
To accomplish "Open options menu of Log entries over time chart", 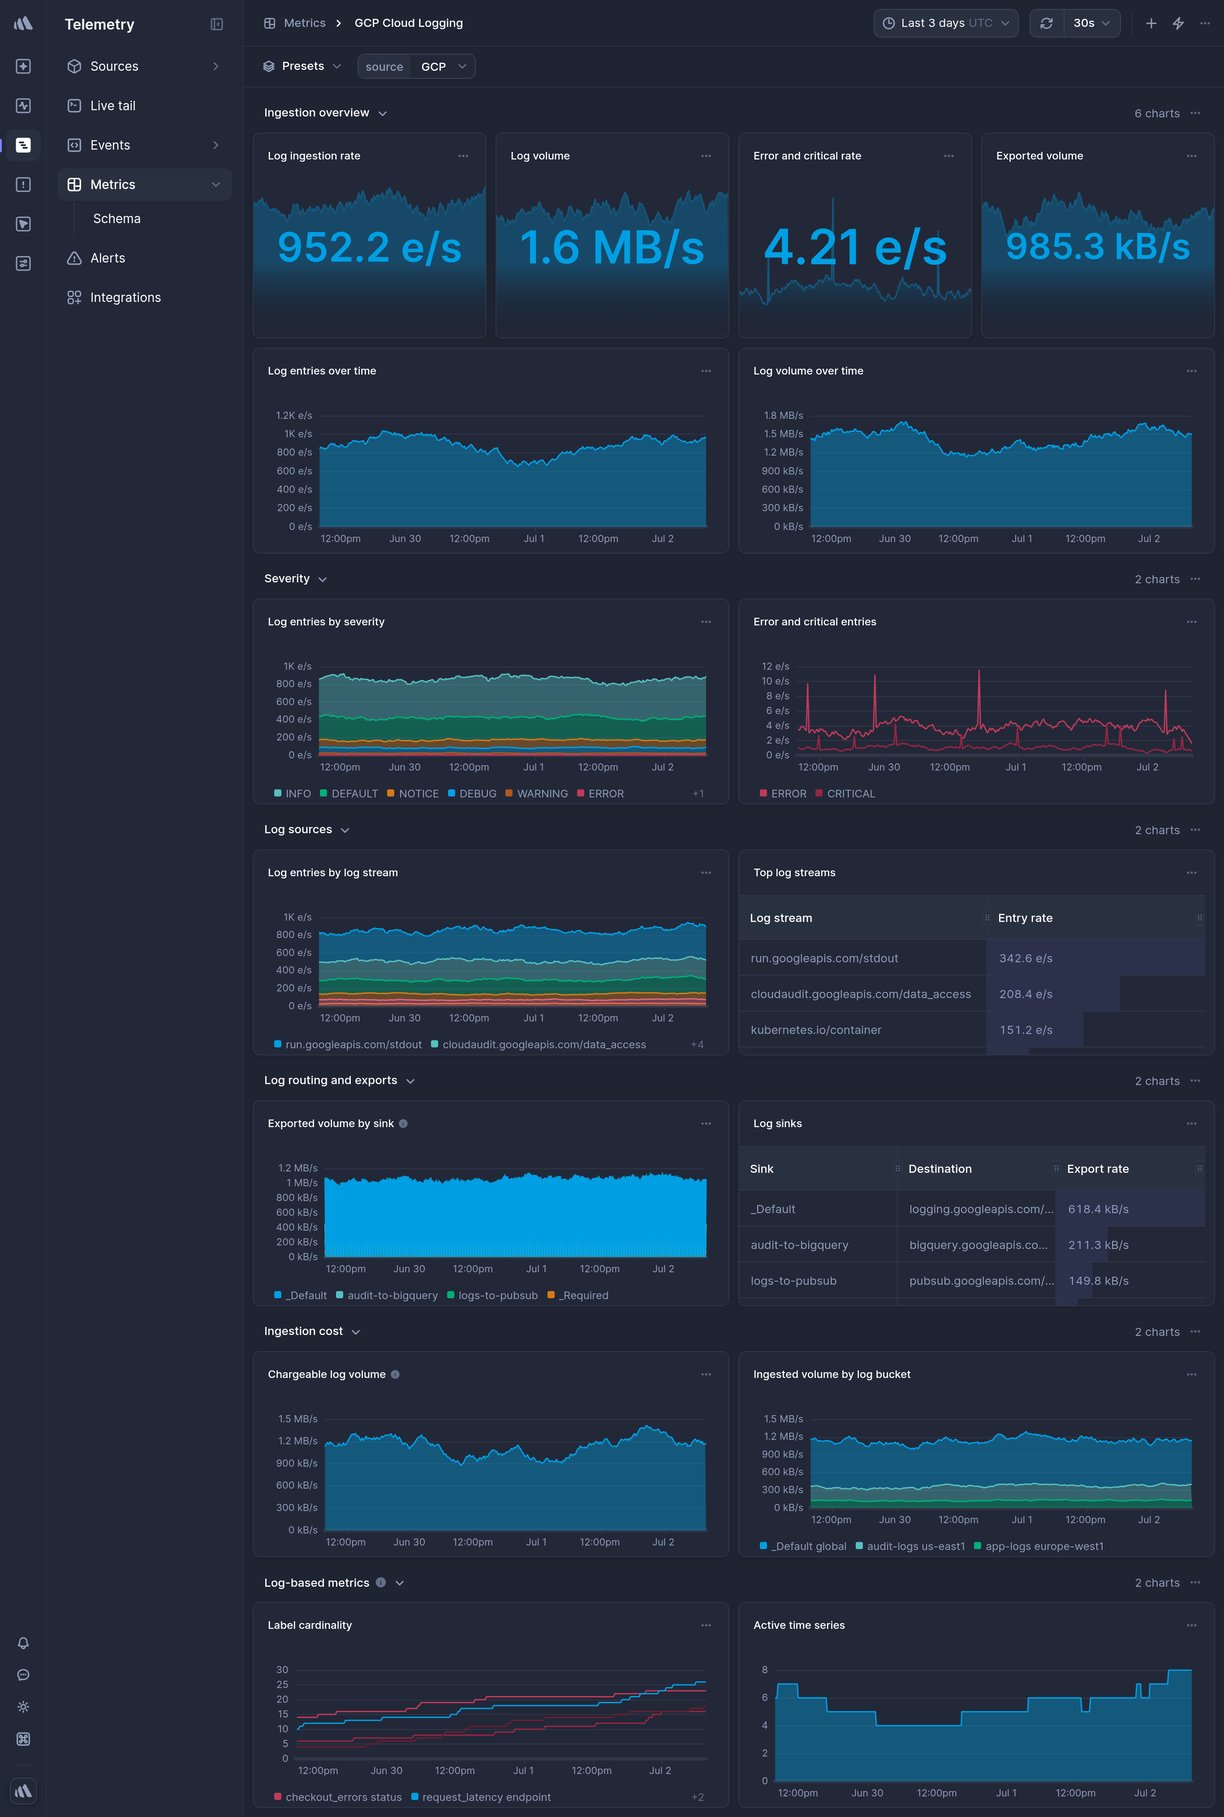I will (x=706, y=371).
